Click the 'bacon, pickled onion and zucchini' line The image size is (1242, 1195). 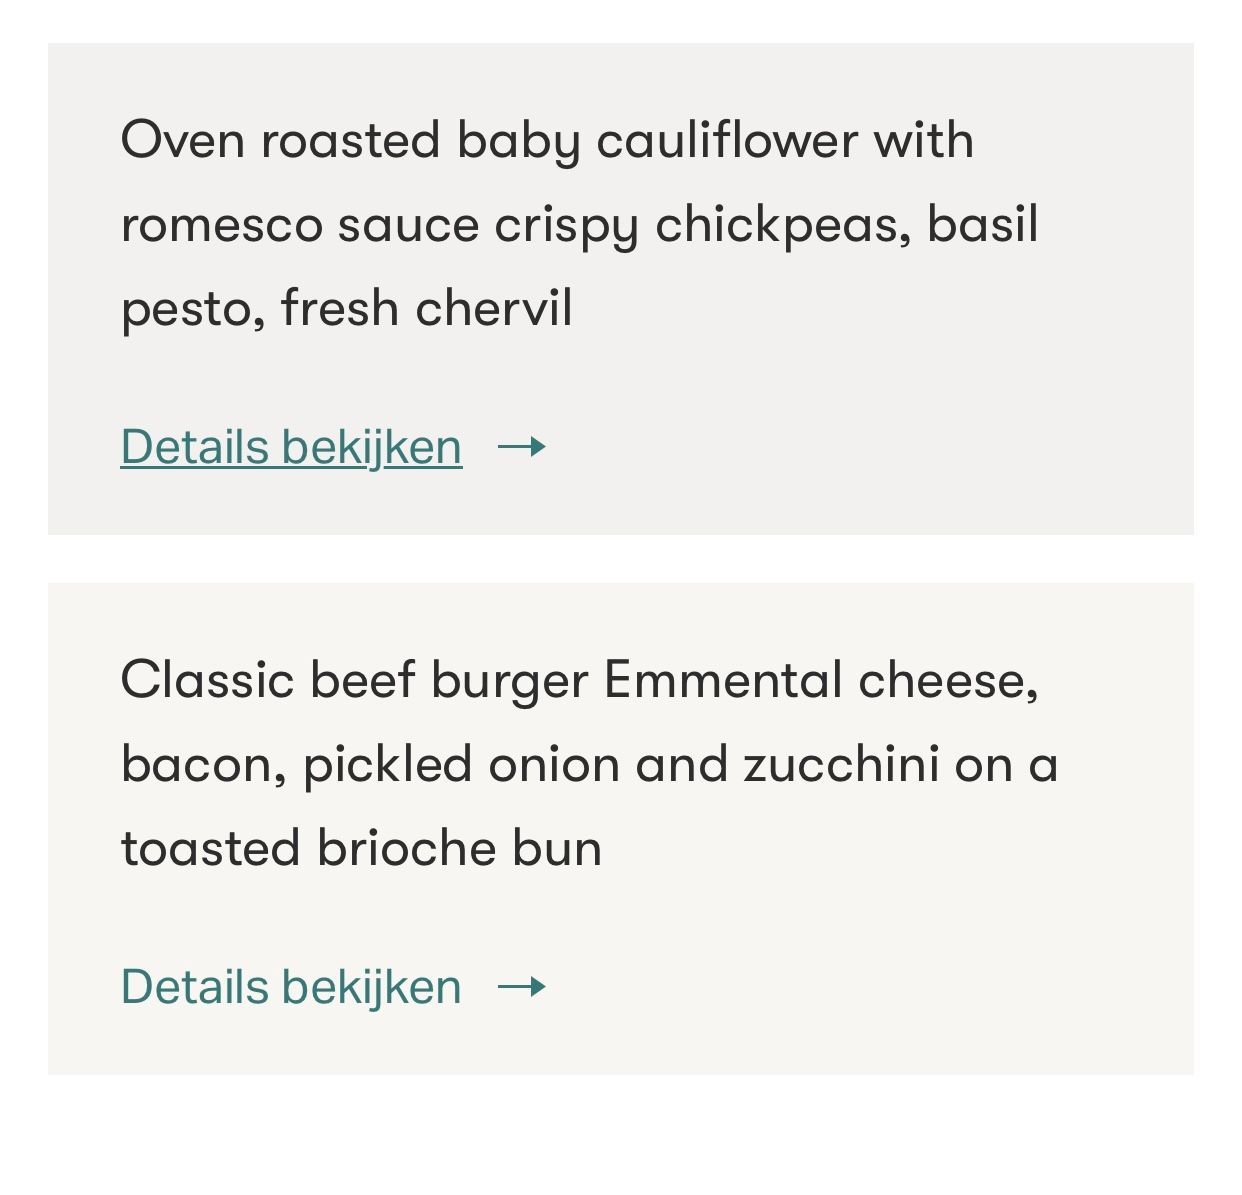click(589, 765)
